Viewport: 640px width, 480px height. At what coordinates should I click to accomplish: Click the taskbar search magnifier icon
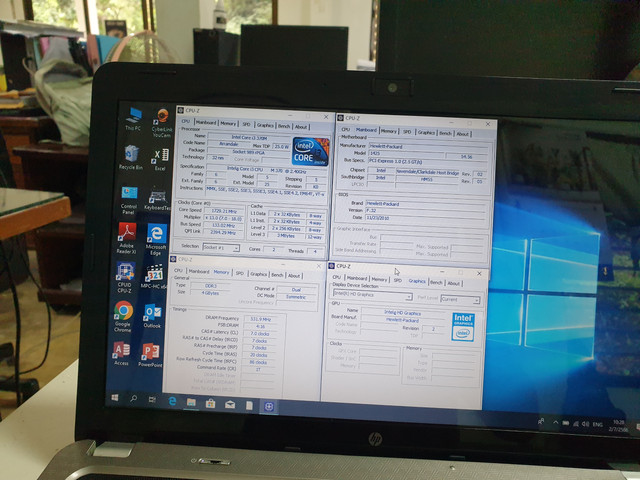133,398
